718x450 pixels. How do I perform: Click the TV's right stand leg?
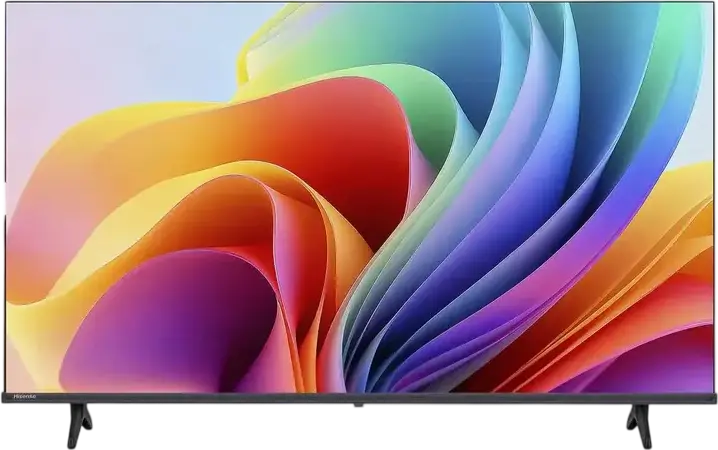tap(639, 426)
